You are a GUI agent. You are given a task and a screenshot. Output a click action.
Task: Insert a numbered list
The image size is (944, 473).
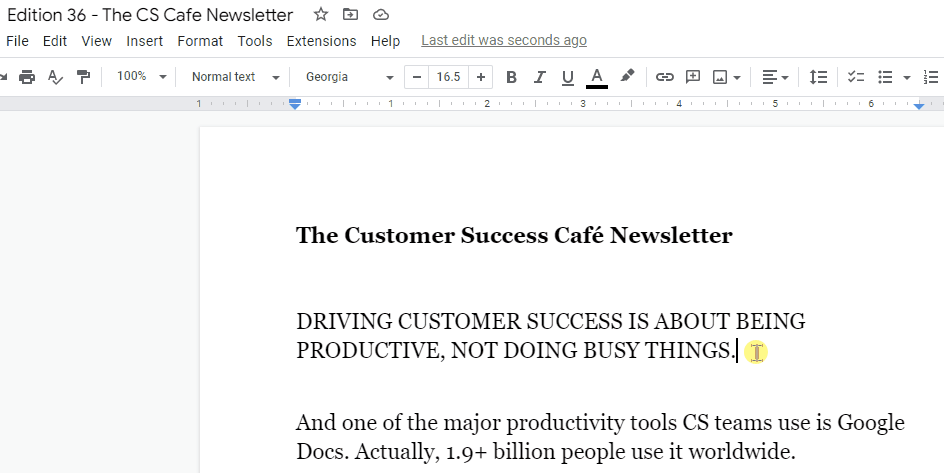click(x=931, y=77)
